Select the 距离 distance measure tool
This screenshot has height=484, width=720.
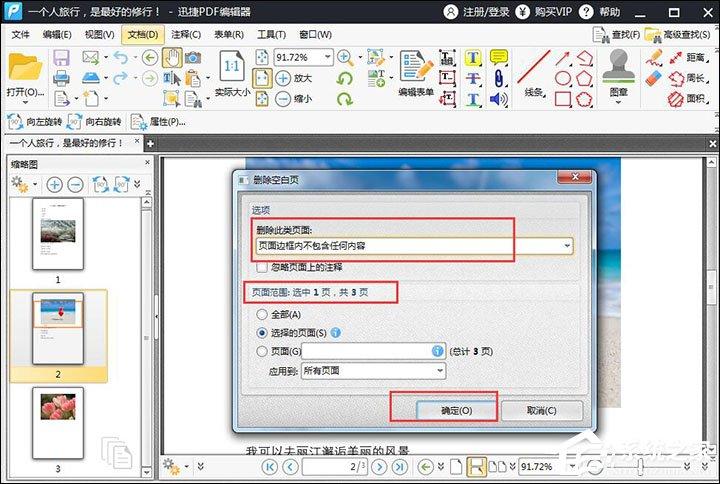click(687, 57)
